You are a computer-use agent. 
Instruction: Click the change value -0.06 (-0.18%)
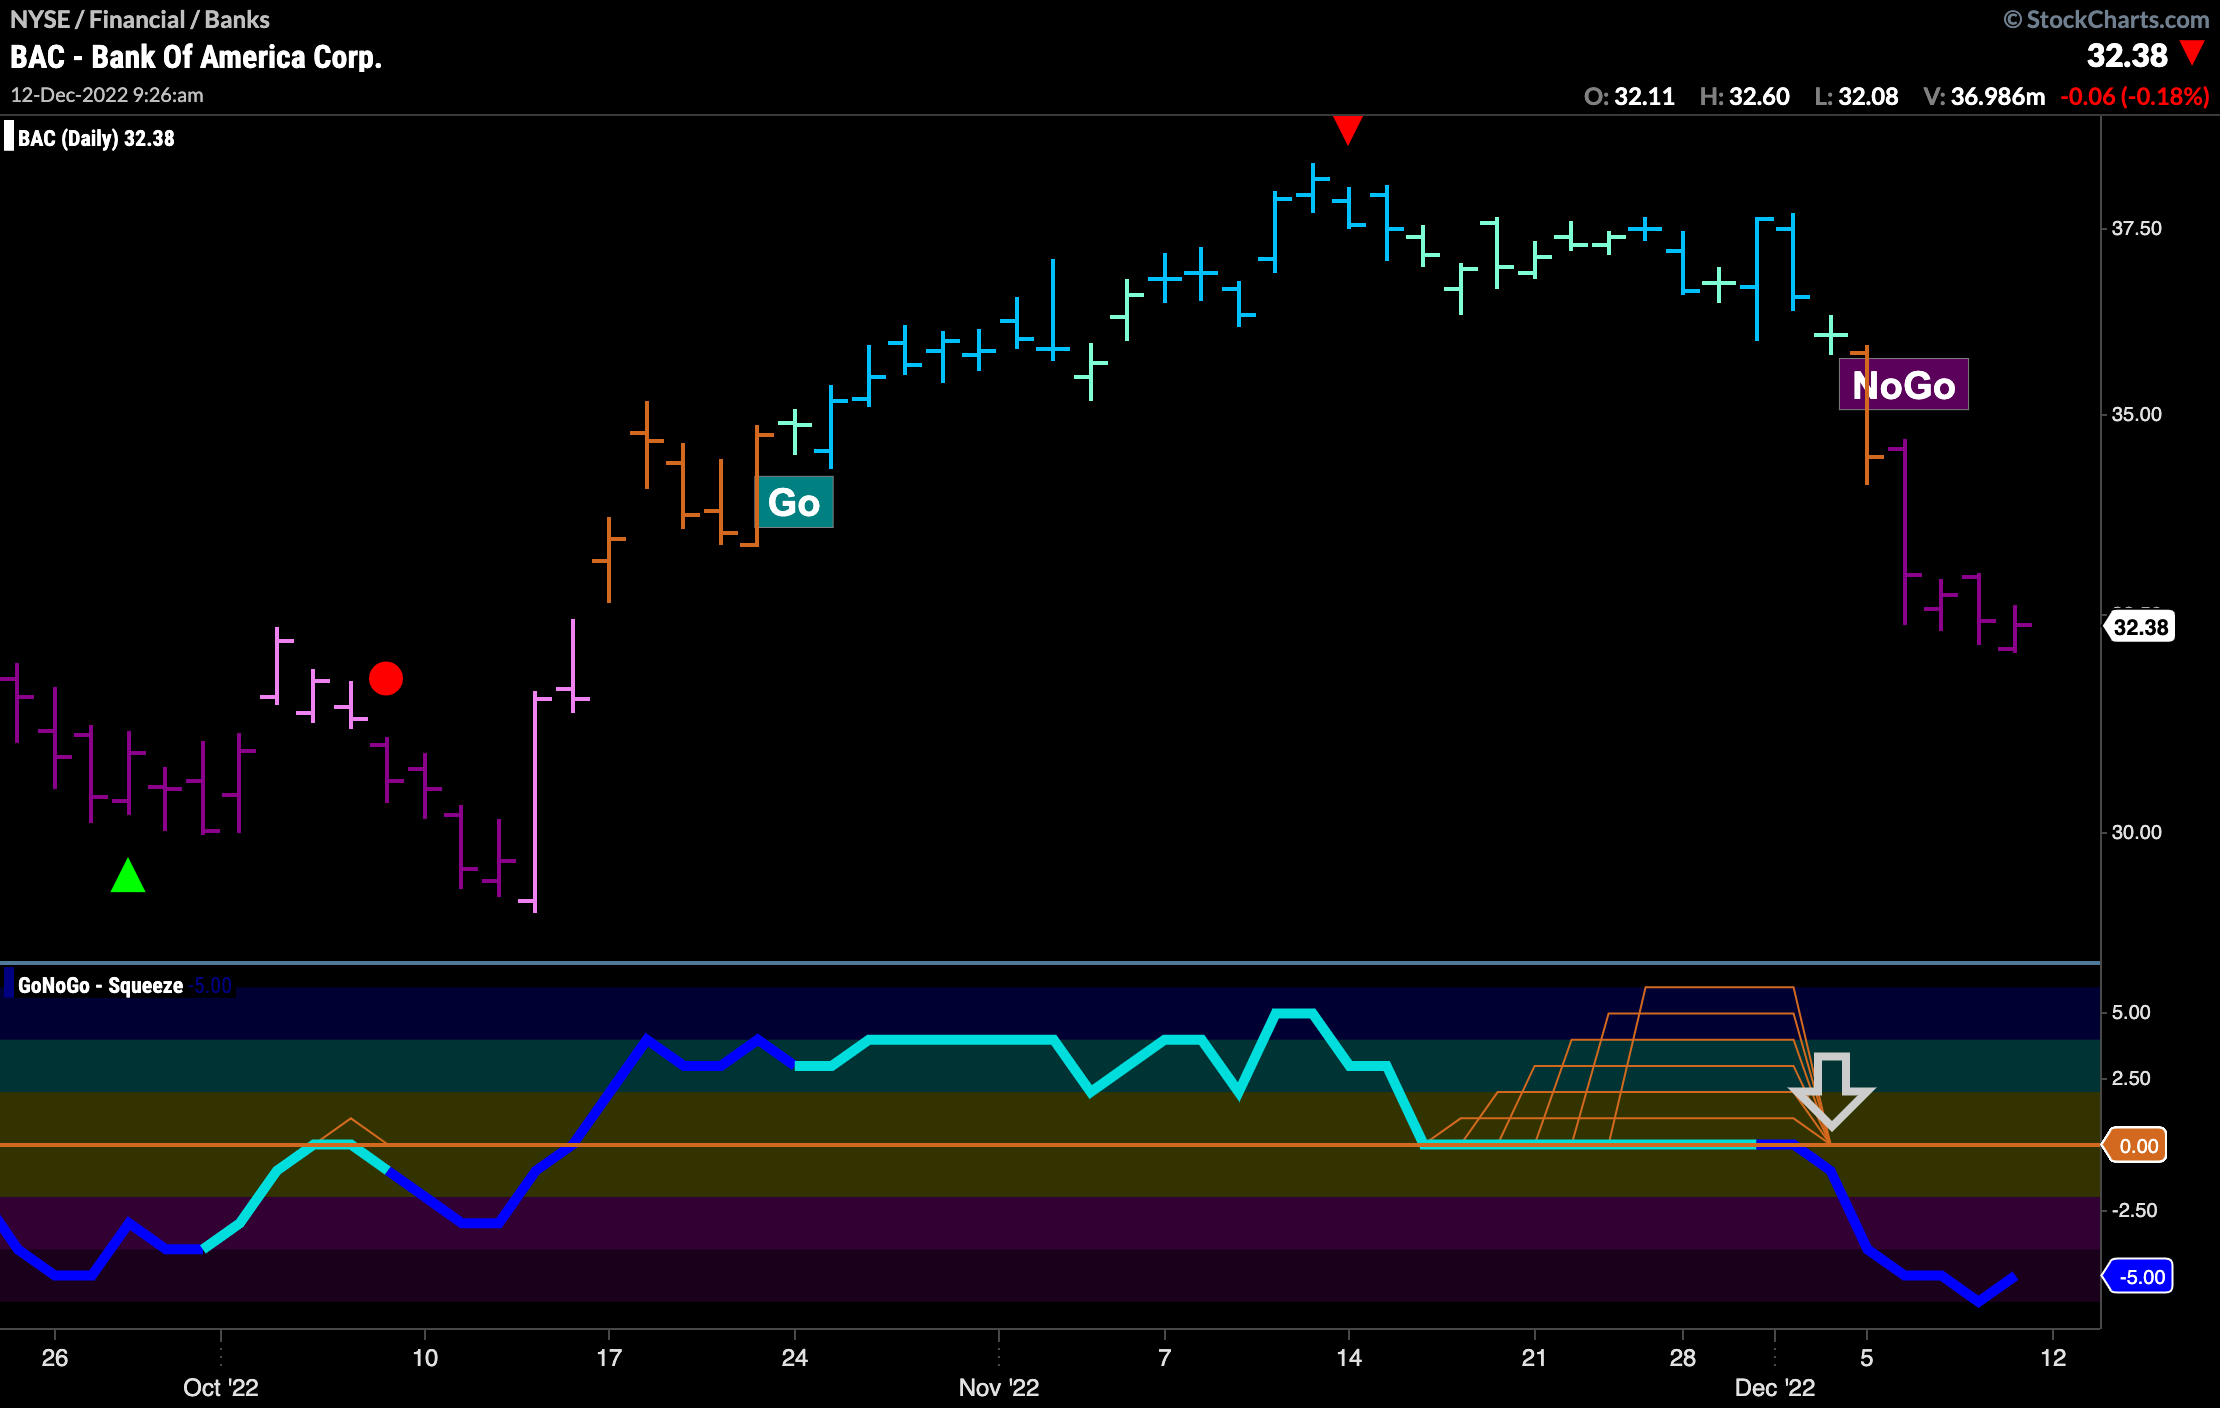(2135, 97)
